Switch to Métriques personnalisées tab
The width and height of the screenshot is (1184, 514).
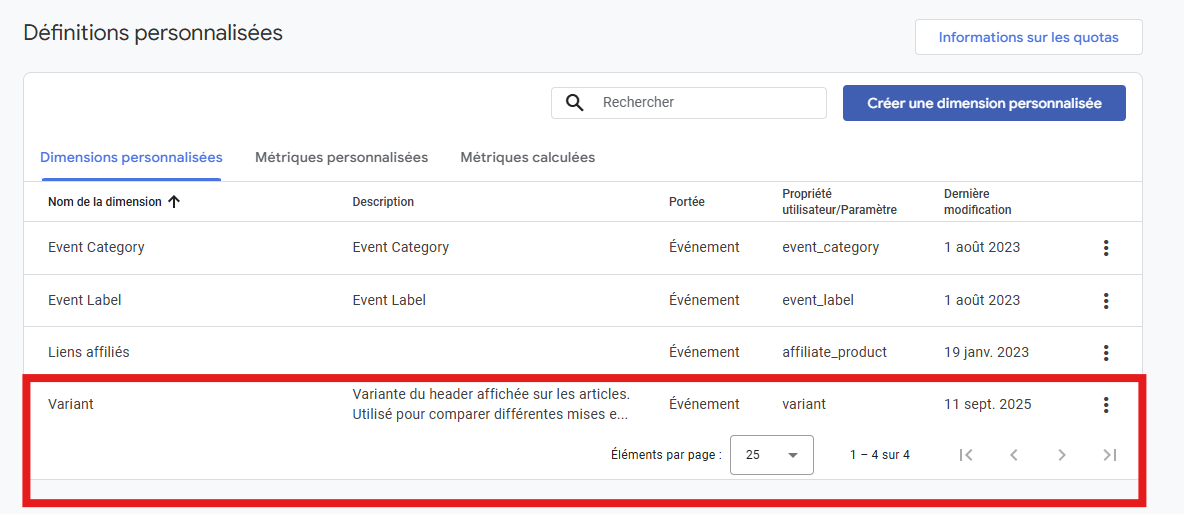pos(341,158)
